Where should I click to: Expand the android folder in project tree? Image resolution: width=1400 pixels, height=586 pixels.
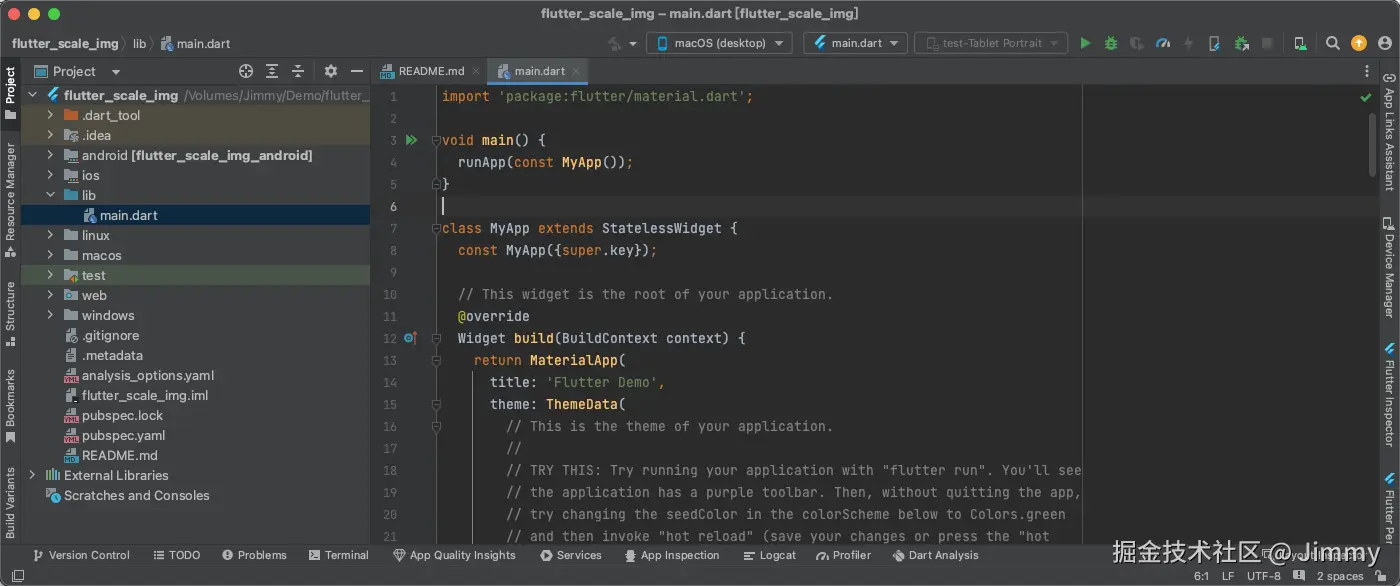50,155
